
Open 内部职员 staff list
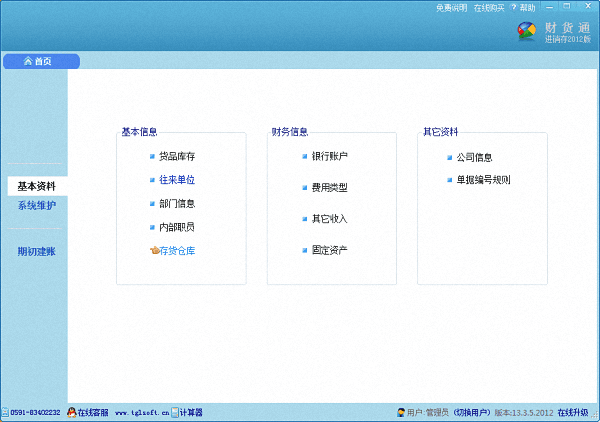pos(177,227)
